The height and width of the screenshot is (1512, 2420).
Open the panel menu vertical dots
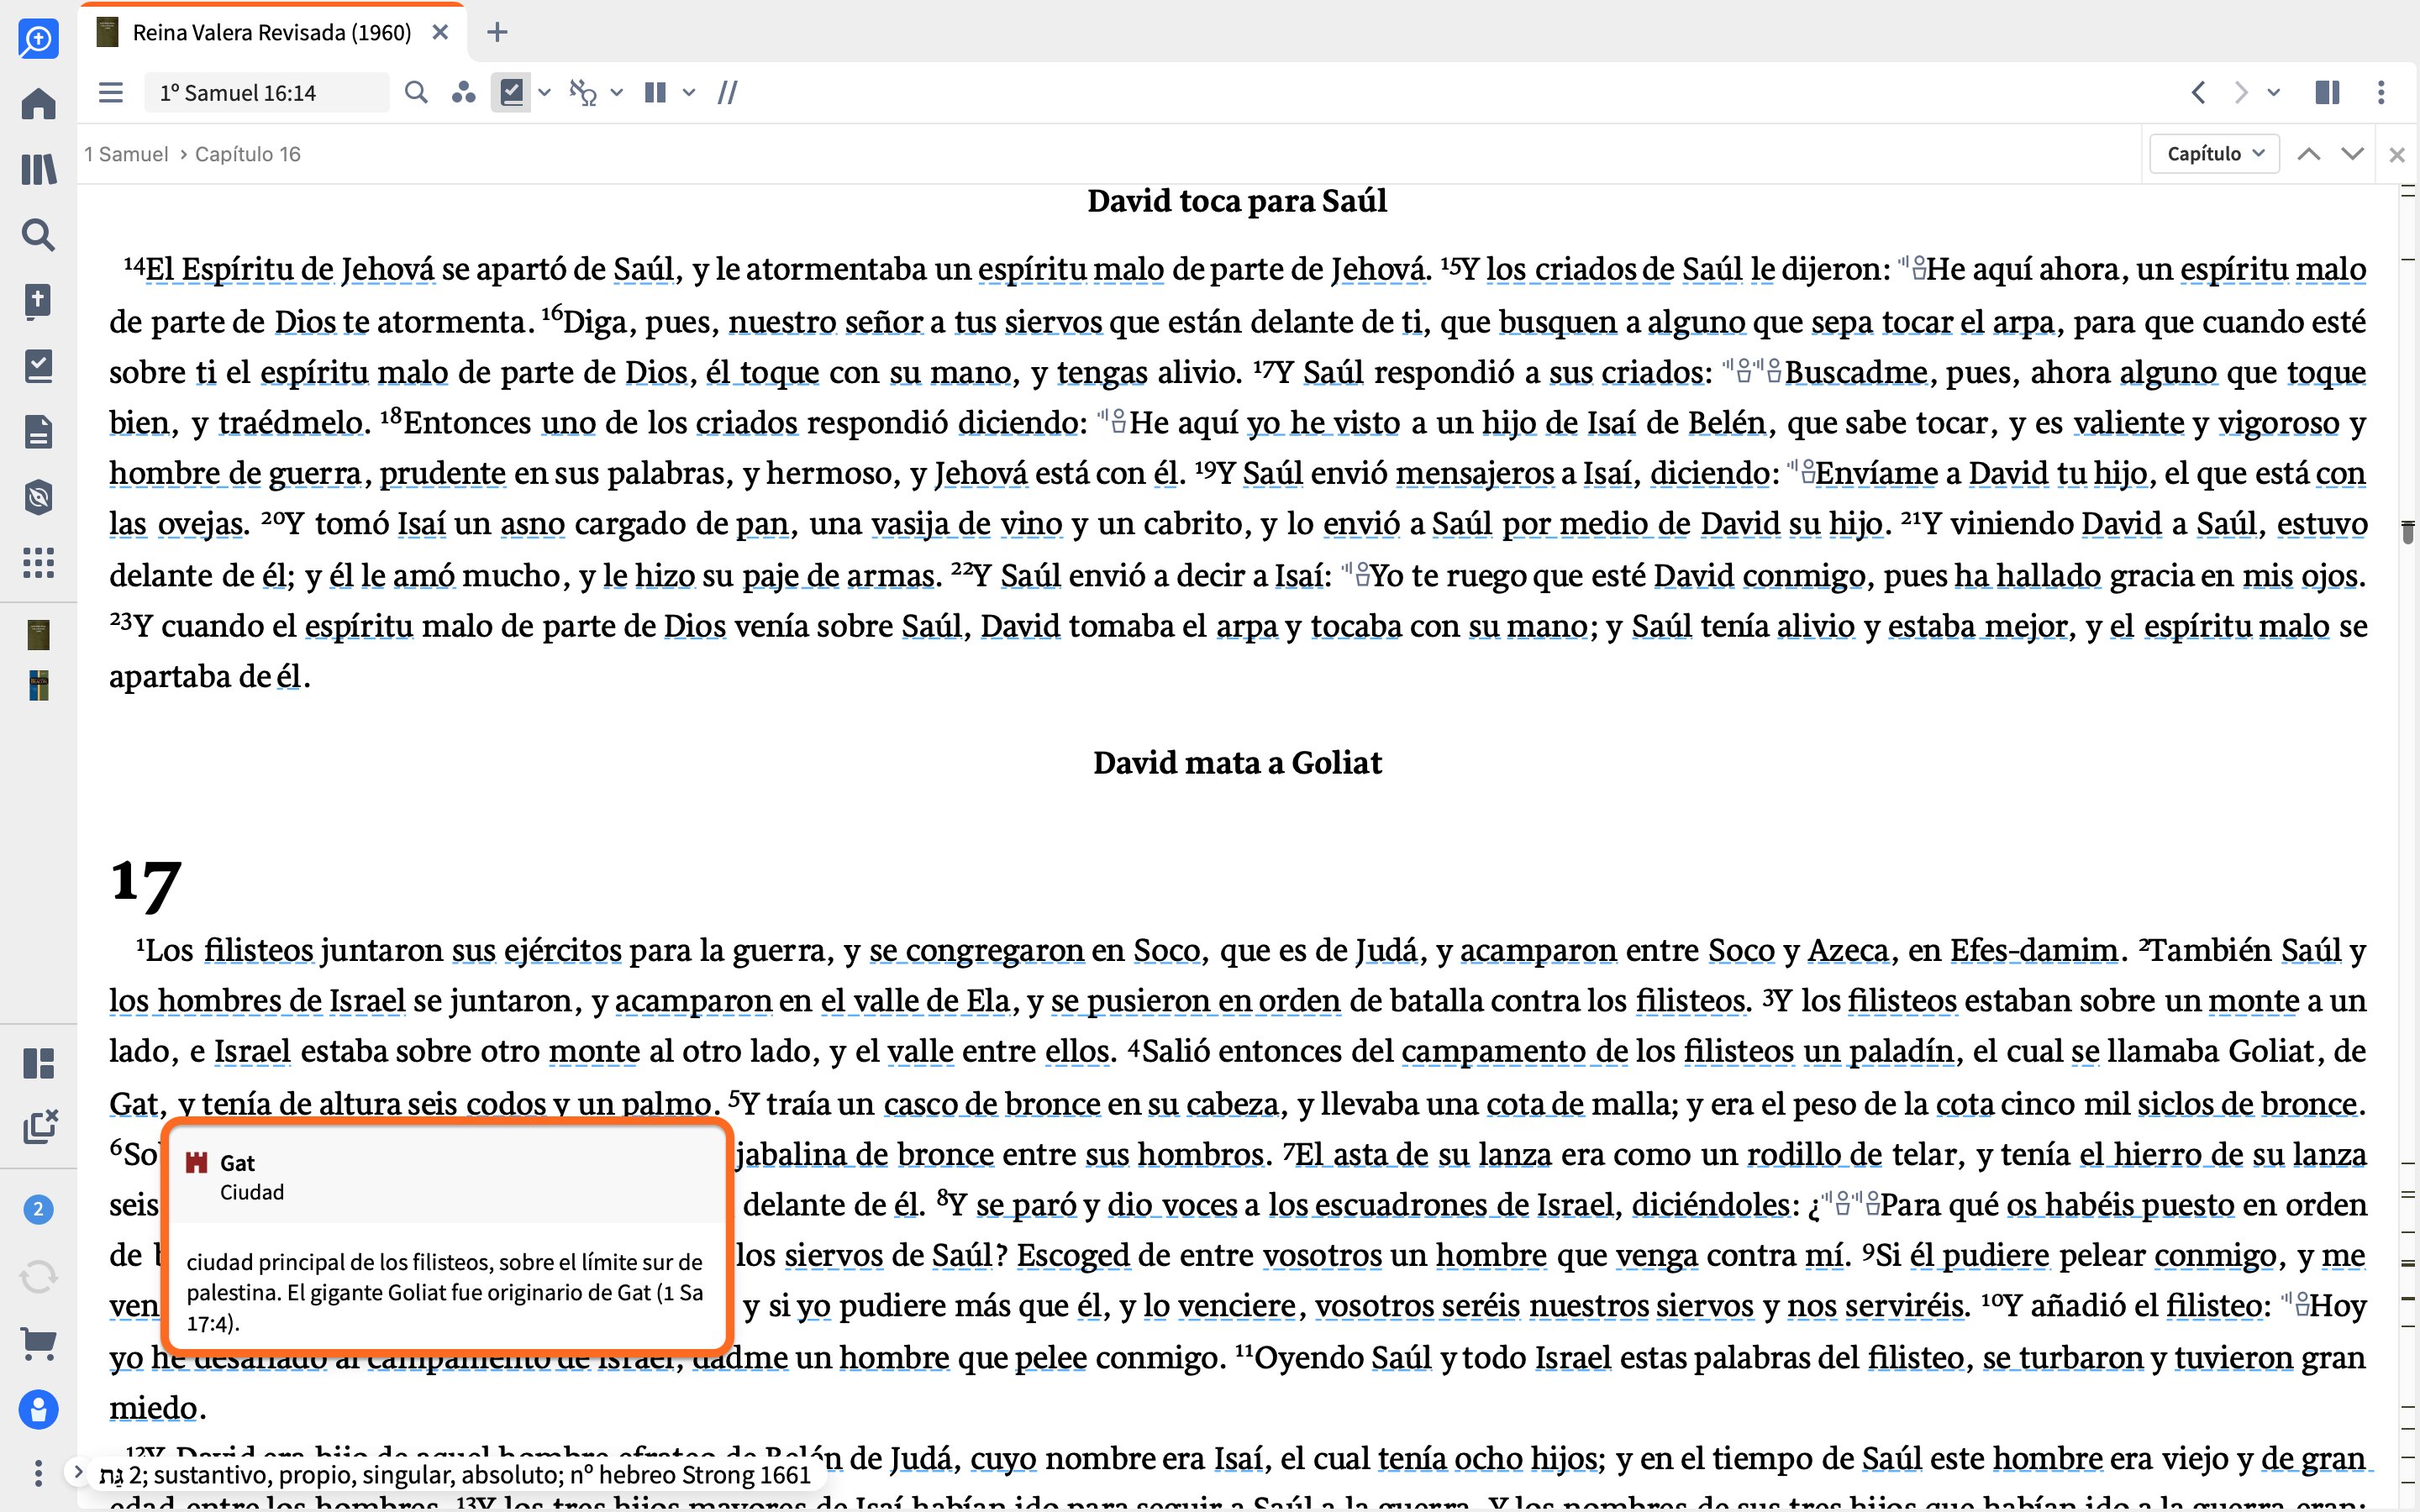click(2381, 93)
